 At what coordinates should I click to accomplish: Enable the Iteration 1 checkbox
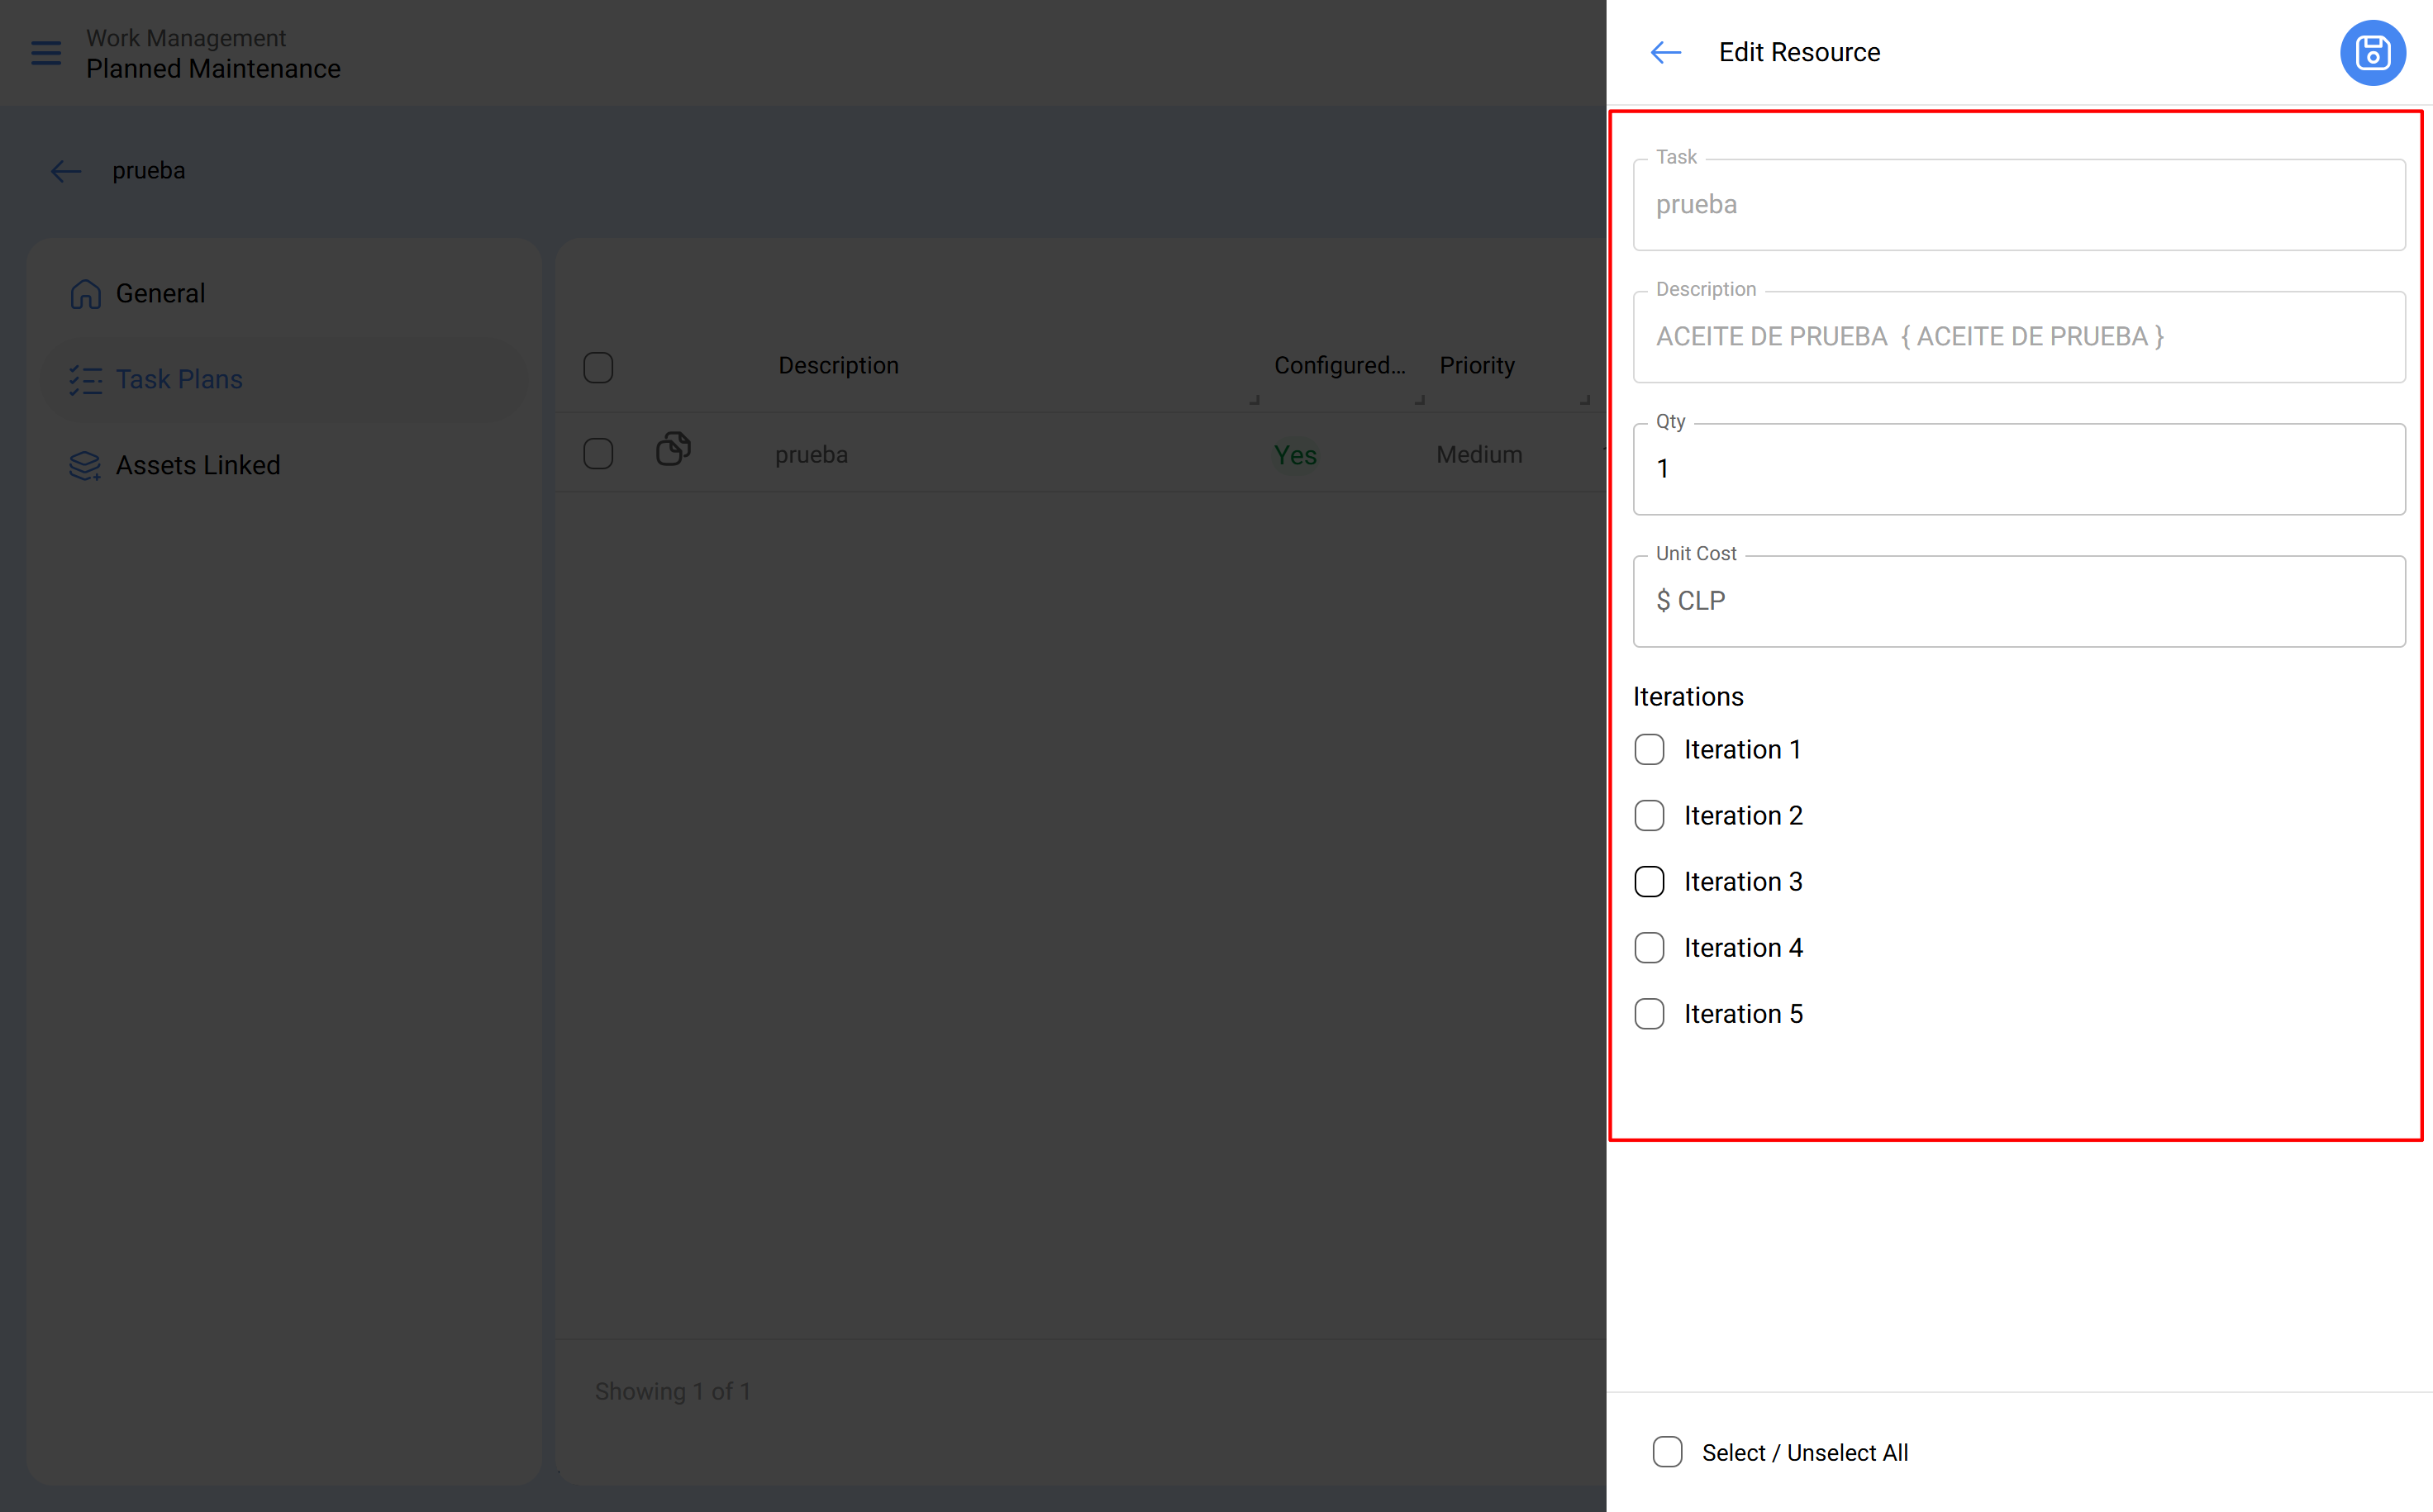(1649, 749)
